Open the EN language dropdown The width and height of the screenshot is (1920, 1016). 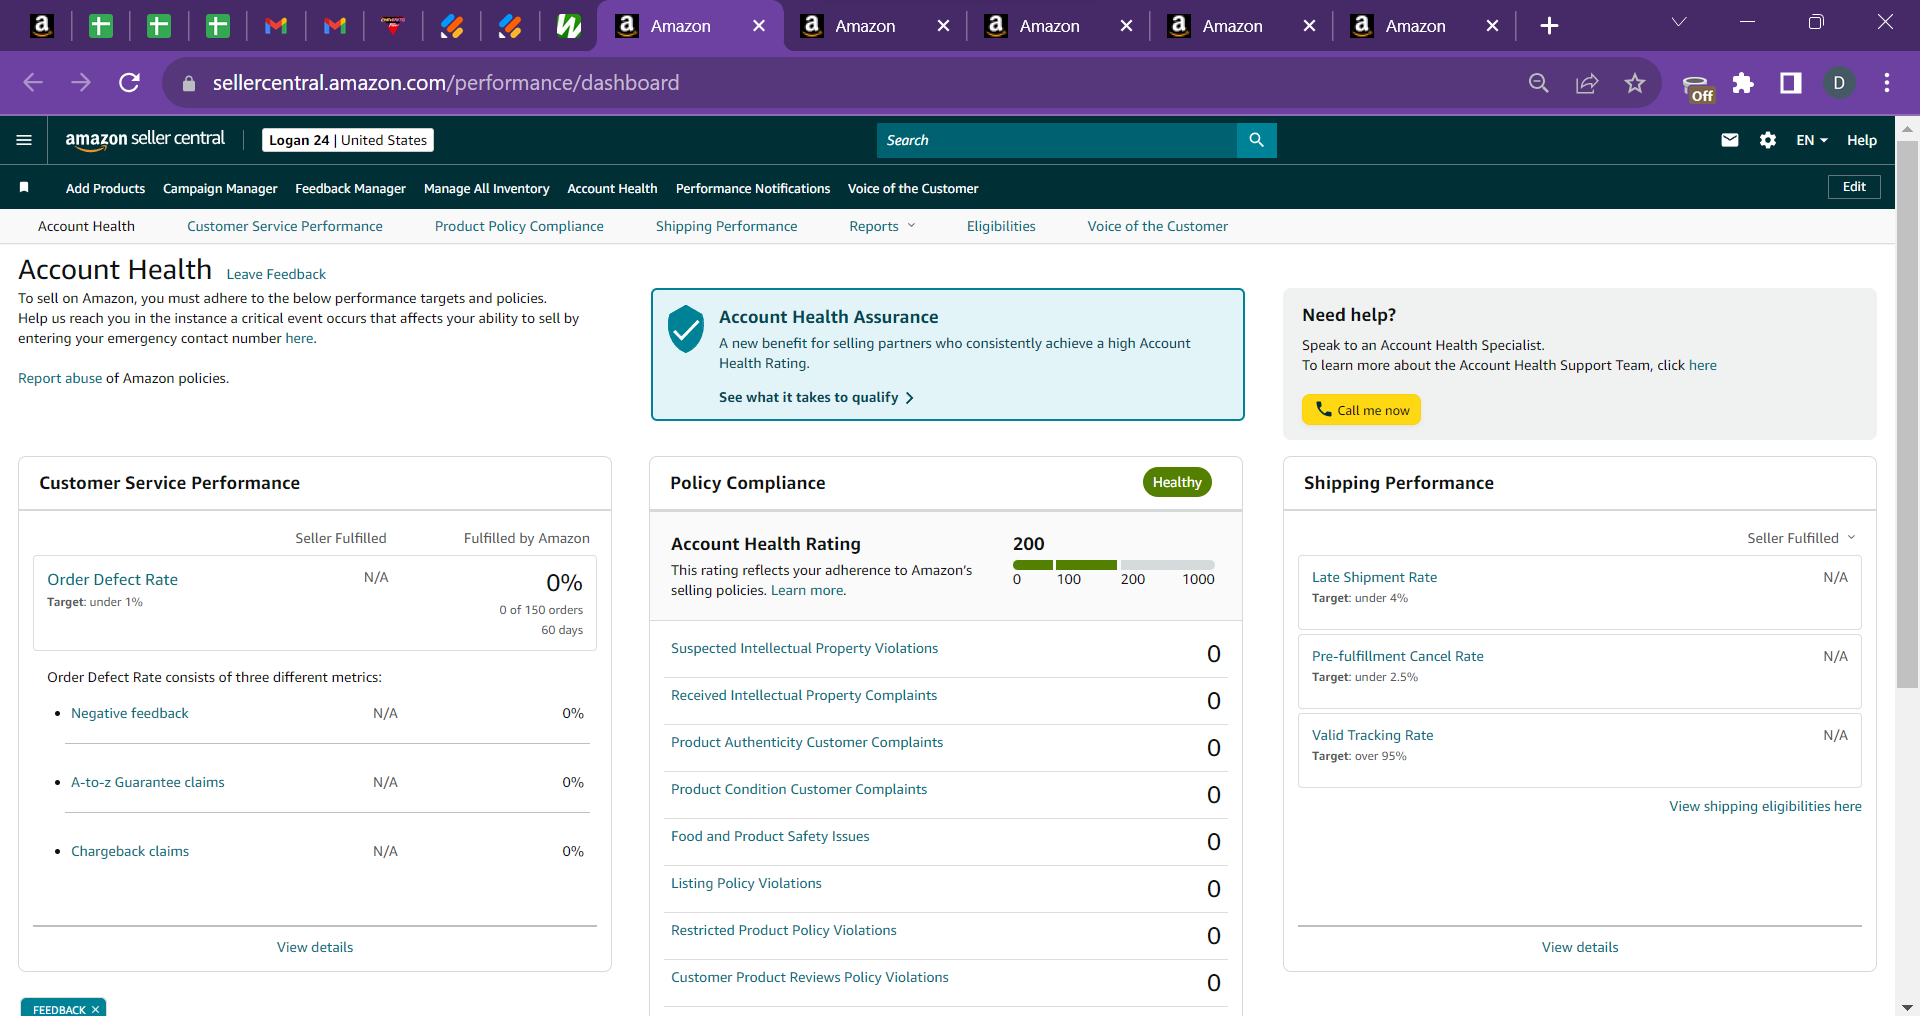pyautogui.click(x=1811, y=140)
